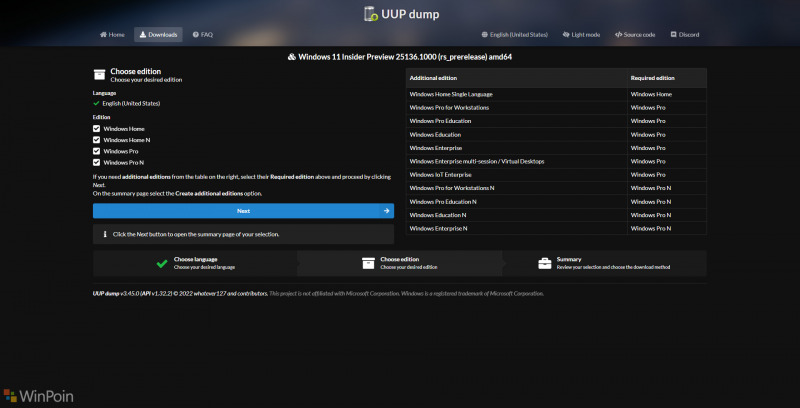Click the green check in Choose language step
Image resolution: width=800 pixels, height=408 pixels.
tap(162, 264)
